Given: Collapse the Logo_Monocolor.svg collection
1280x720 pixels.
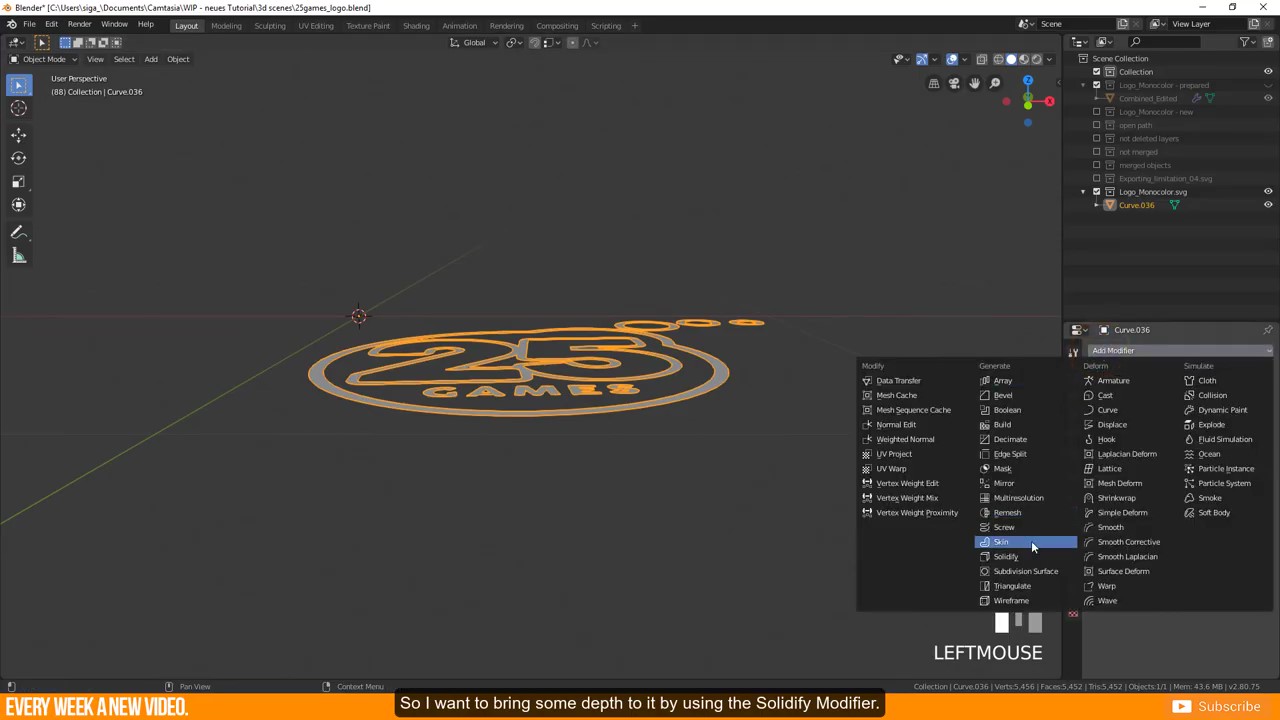Looking at the screenshot, I should point(1083,192).
